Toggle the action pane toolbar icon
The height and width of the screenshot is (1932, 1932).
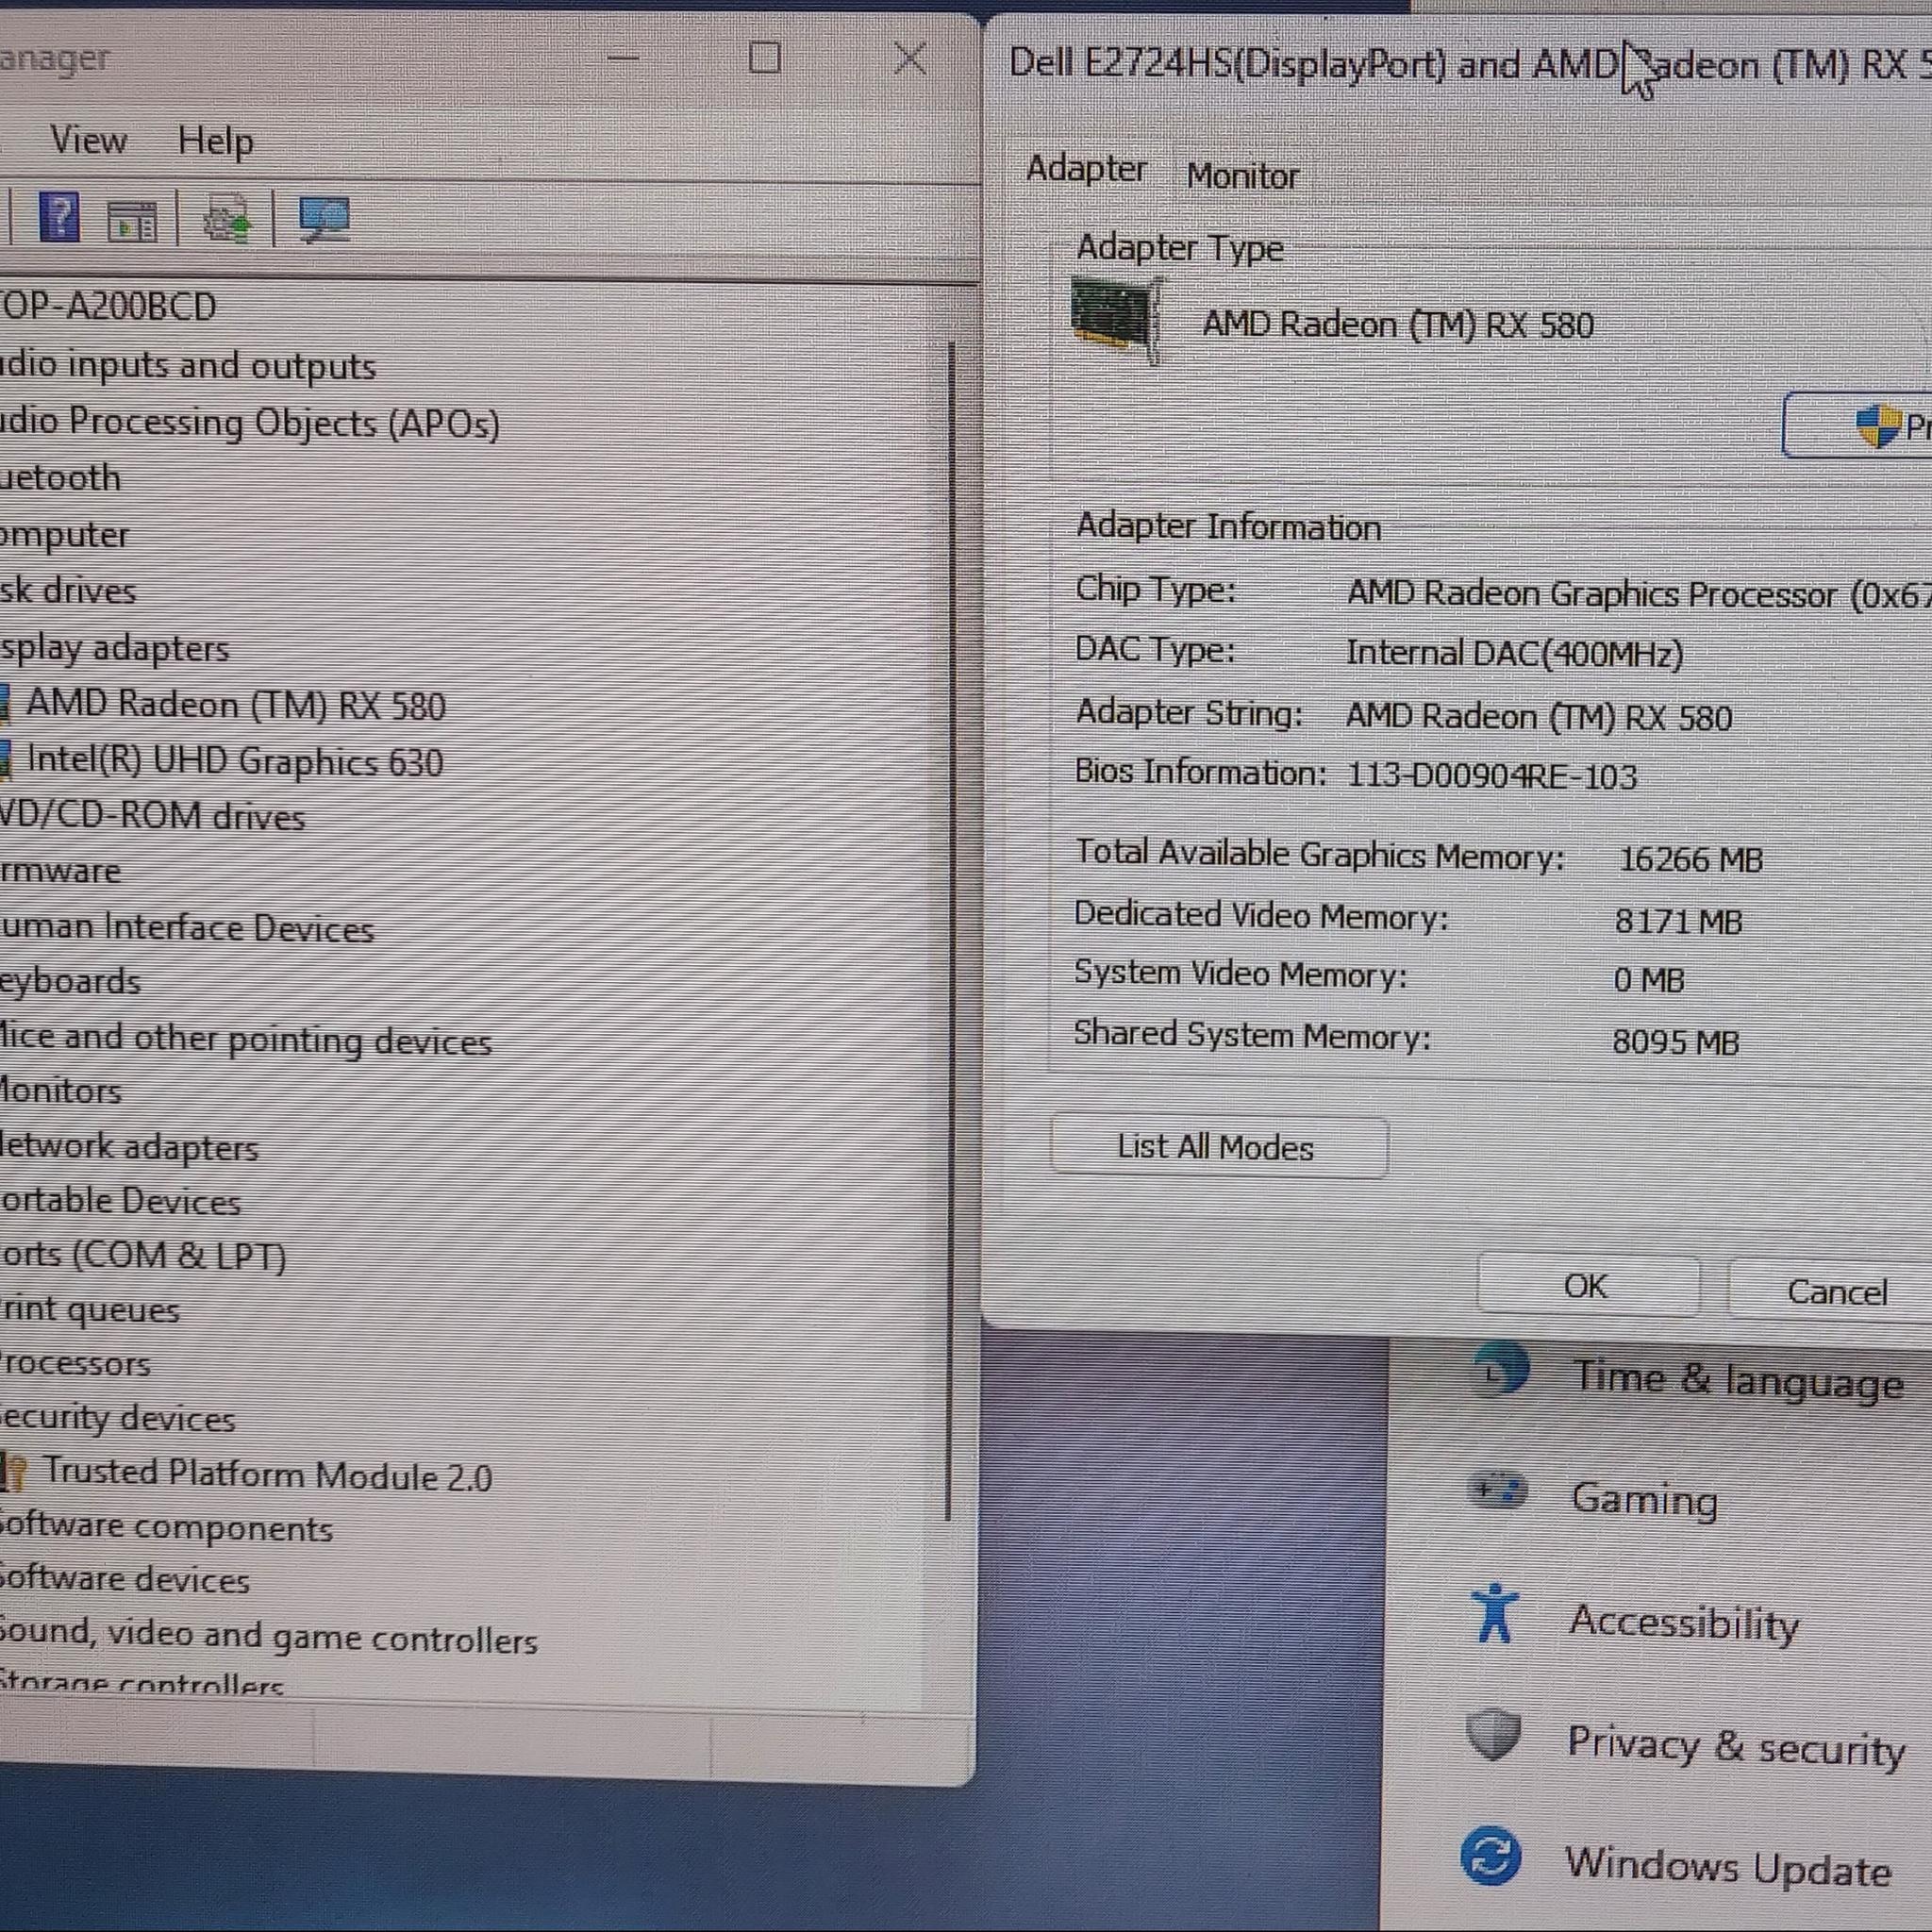click(x=132, y=220)
